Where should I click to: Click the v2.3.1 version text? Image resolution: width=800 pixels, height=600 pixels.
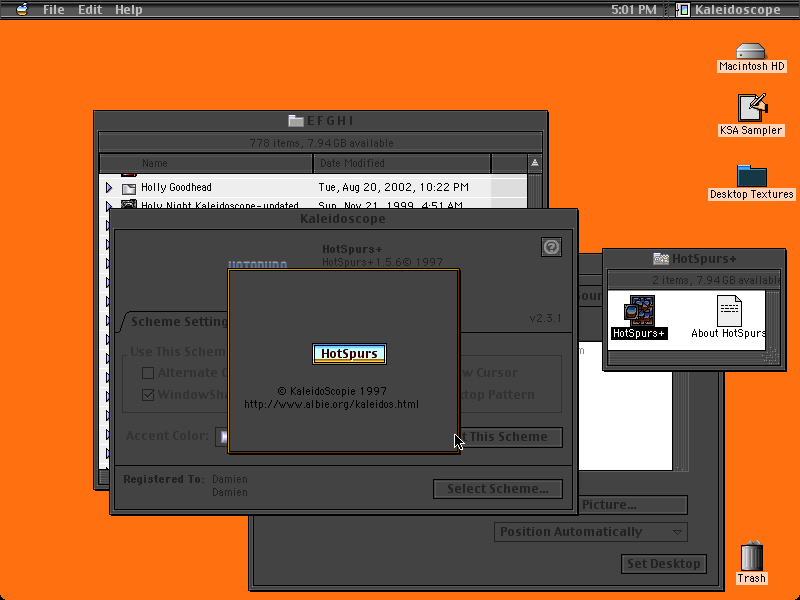545,318
